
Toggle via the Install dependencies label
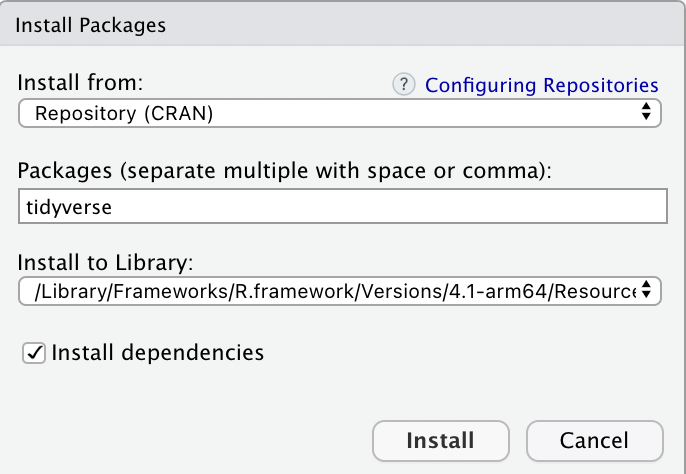pos(158,353)
